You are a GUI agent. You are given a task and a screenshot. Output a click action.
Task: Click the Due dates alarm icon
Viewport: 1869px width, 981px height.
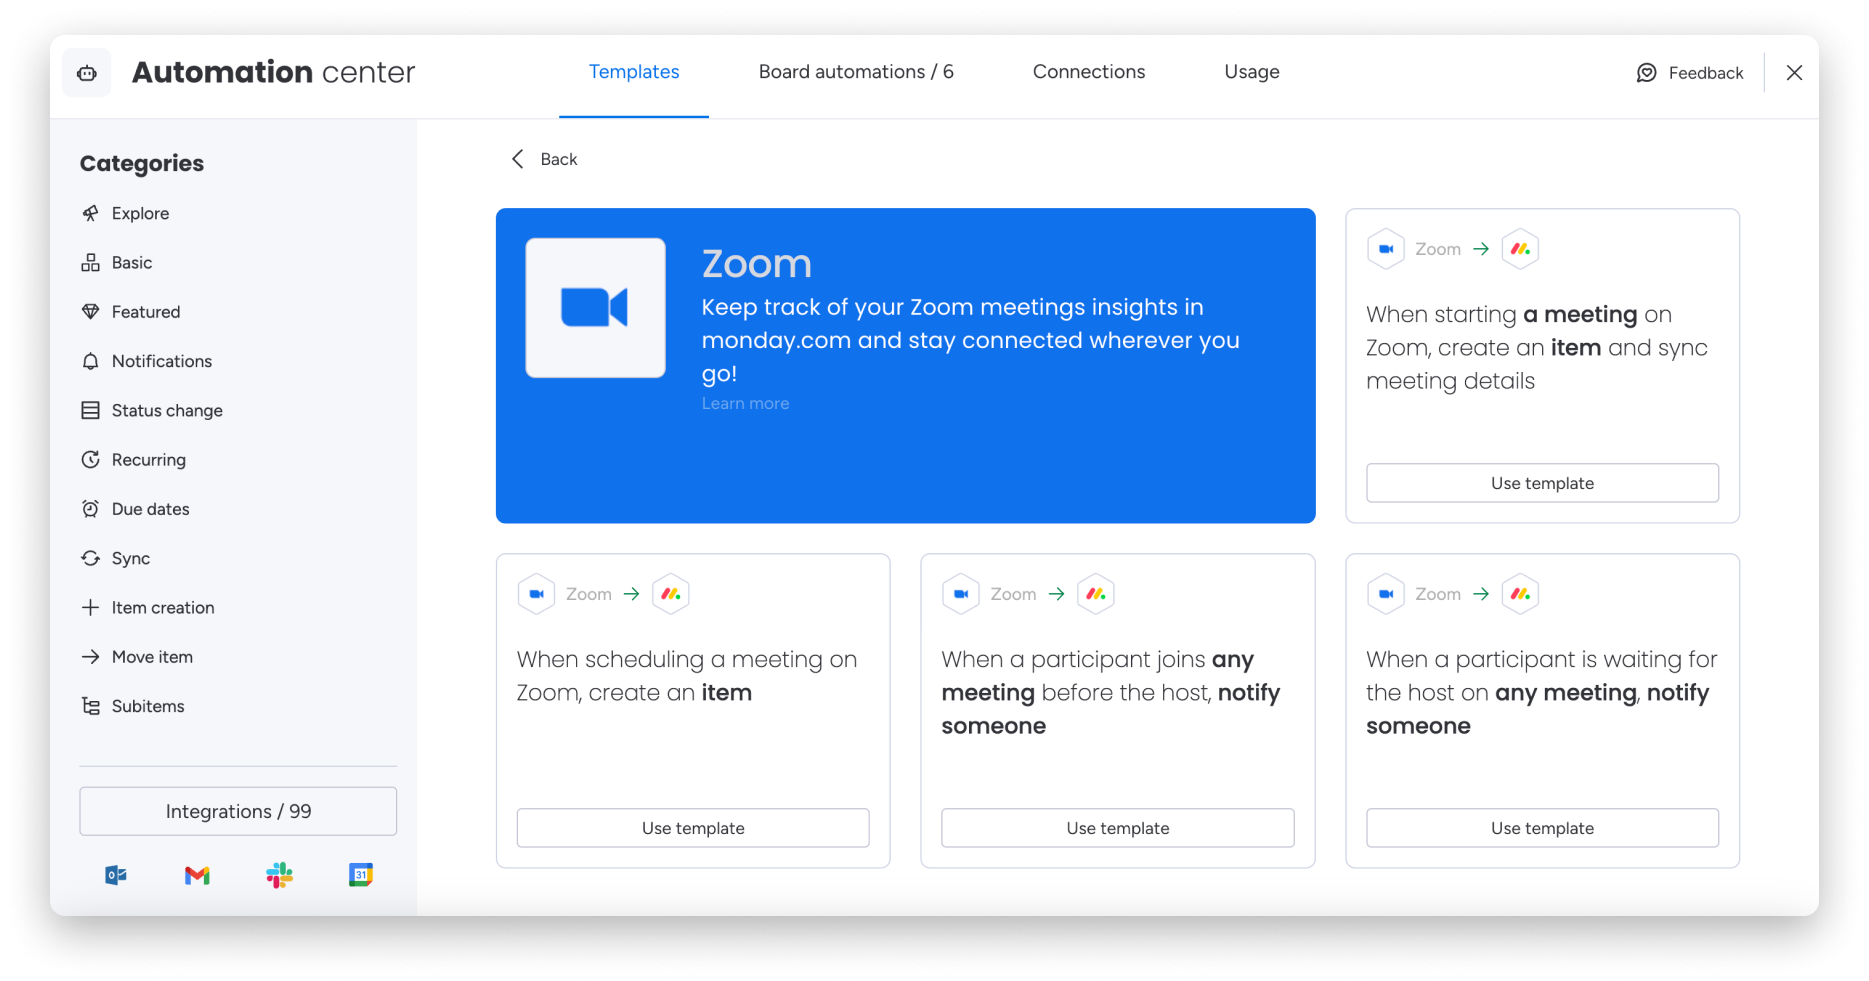[91, 509]
